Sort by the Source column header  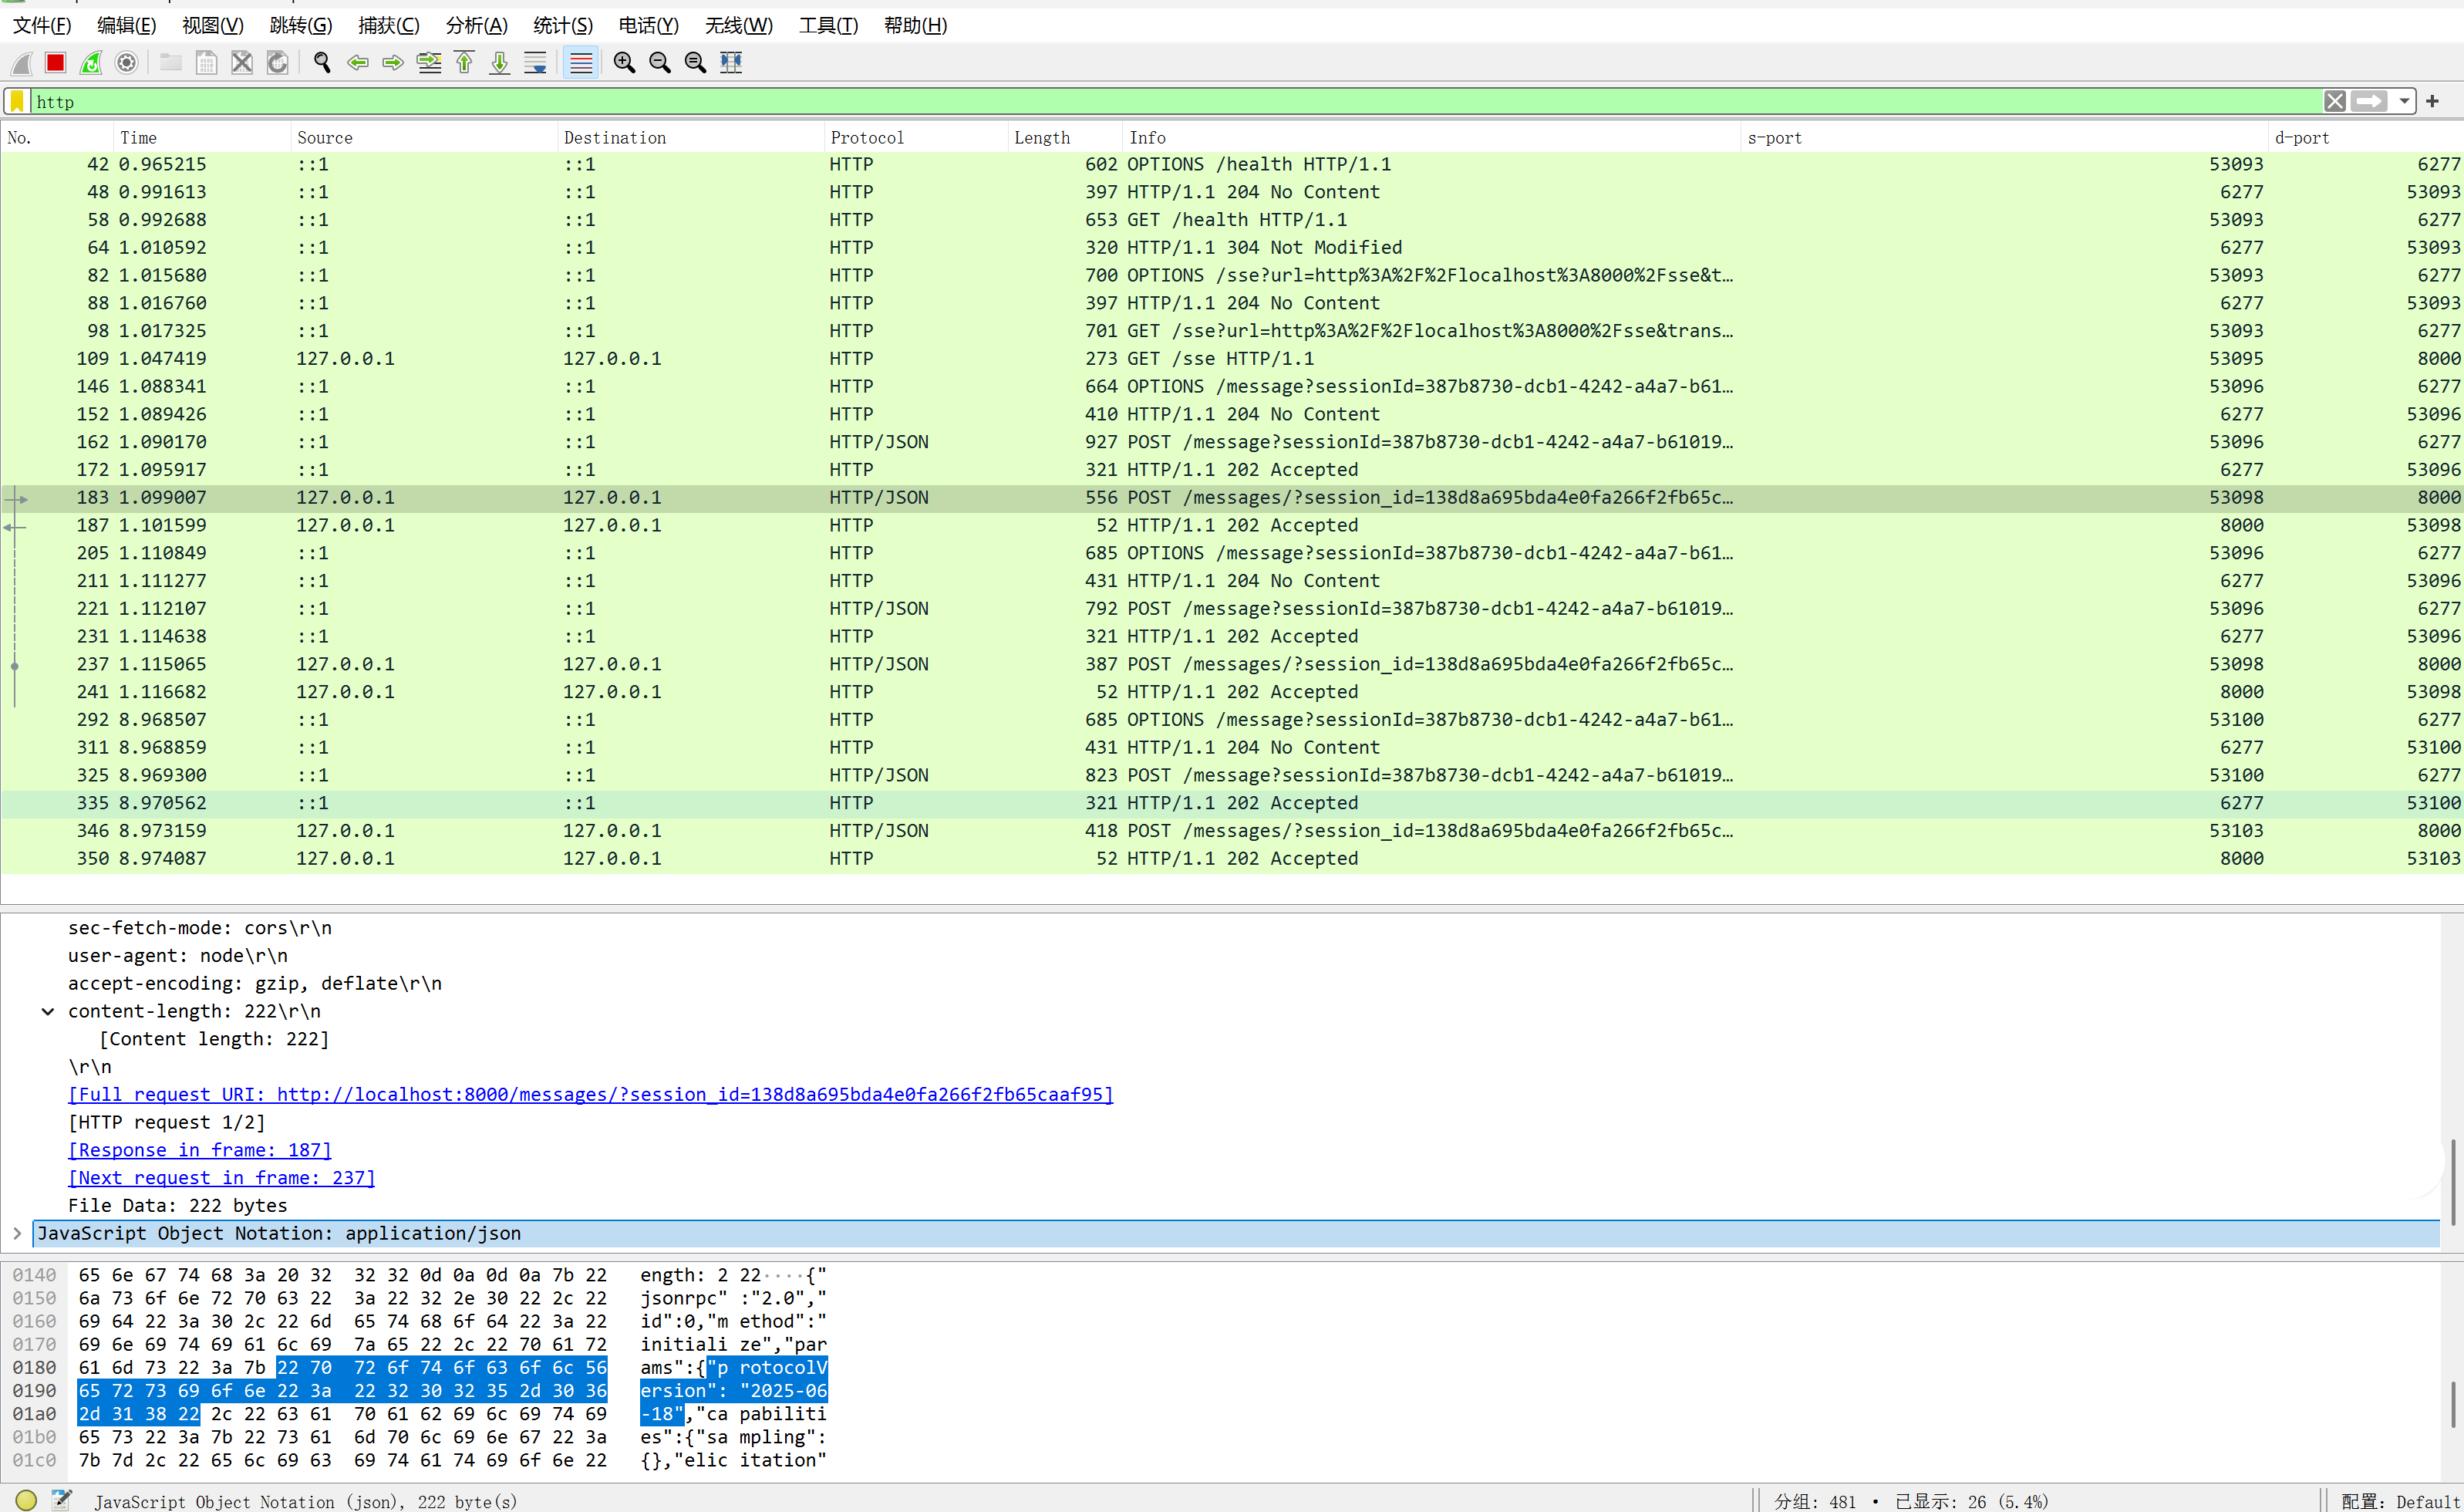click(424, 138)
